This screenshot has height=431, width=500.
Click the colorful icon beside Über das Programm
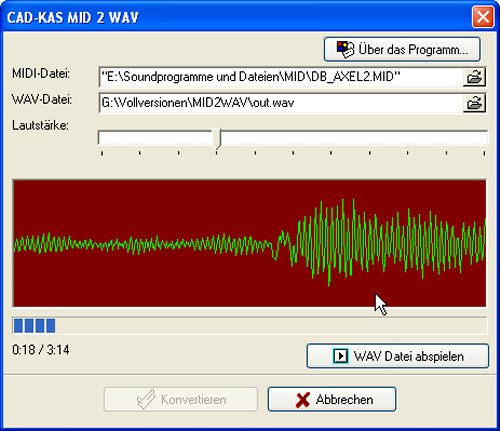point(345,49)
